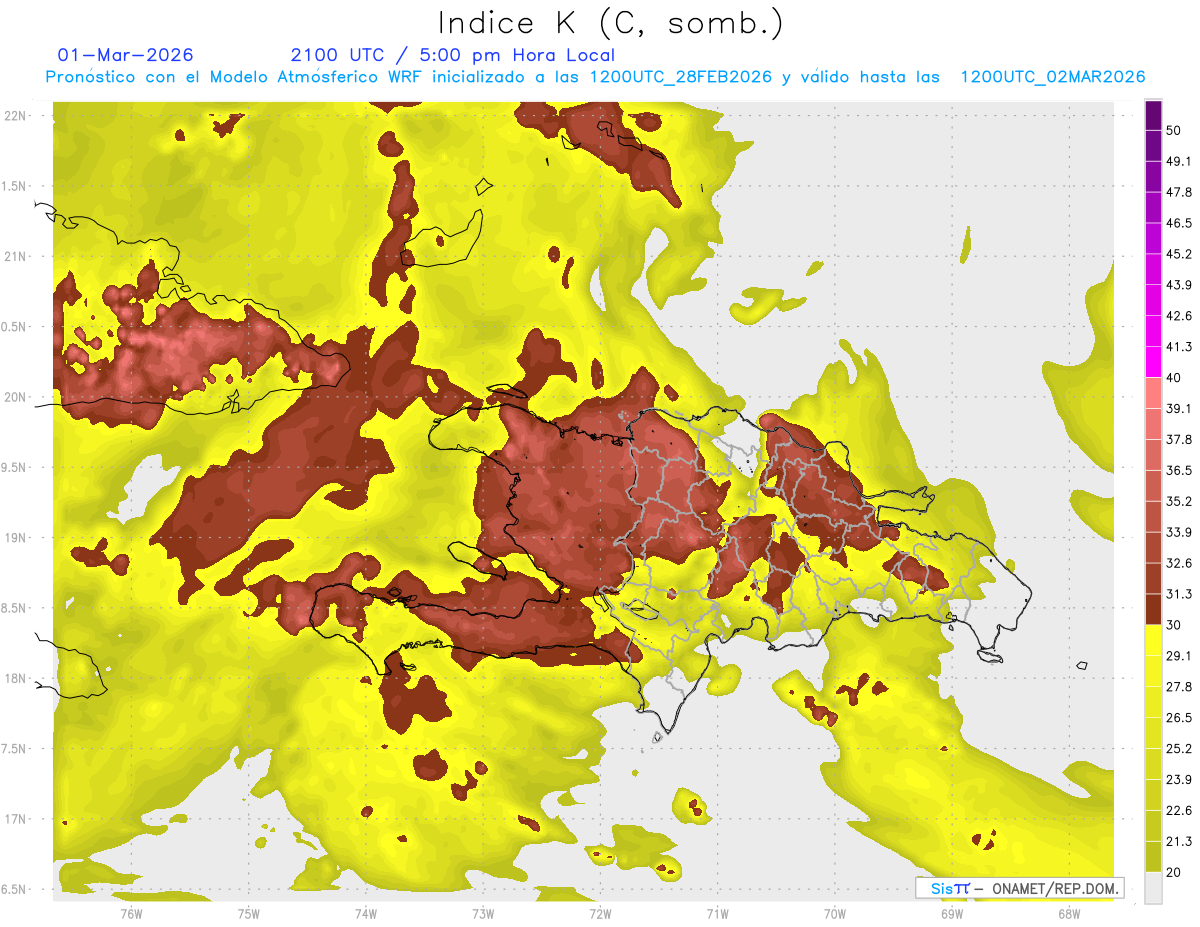Click the salmon segment between 39.1 and 40
Image resolution: width=1200 pixels, height=927 pixels.
pos(1154,393)
